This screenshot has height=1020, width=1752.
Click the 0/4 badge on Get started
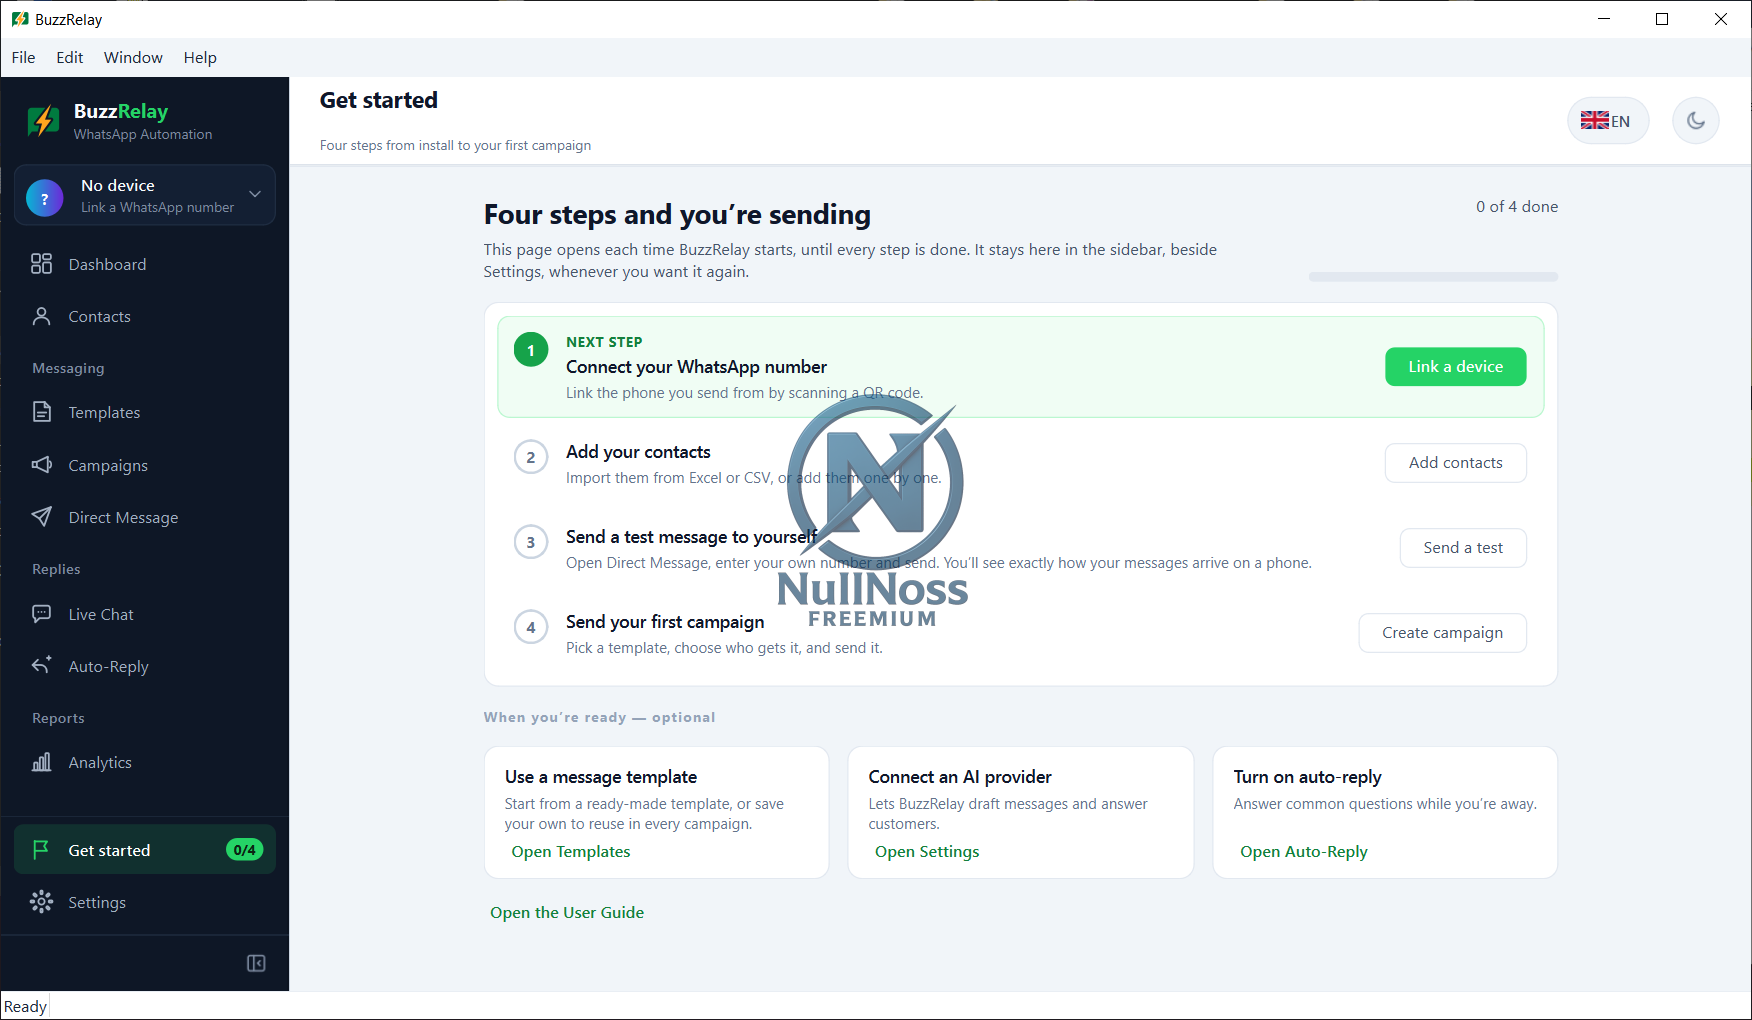(245, 850)
